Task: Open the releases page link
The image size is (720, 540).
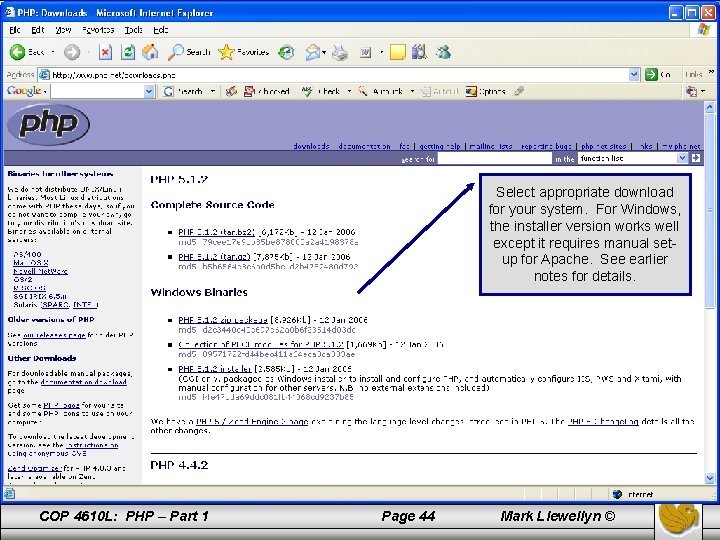Action: click(x=54, y=335)
